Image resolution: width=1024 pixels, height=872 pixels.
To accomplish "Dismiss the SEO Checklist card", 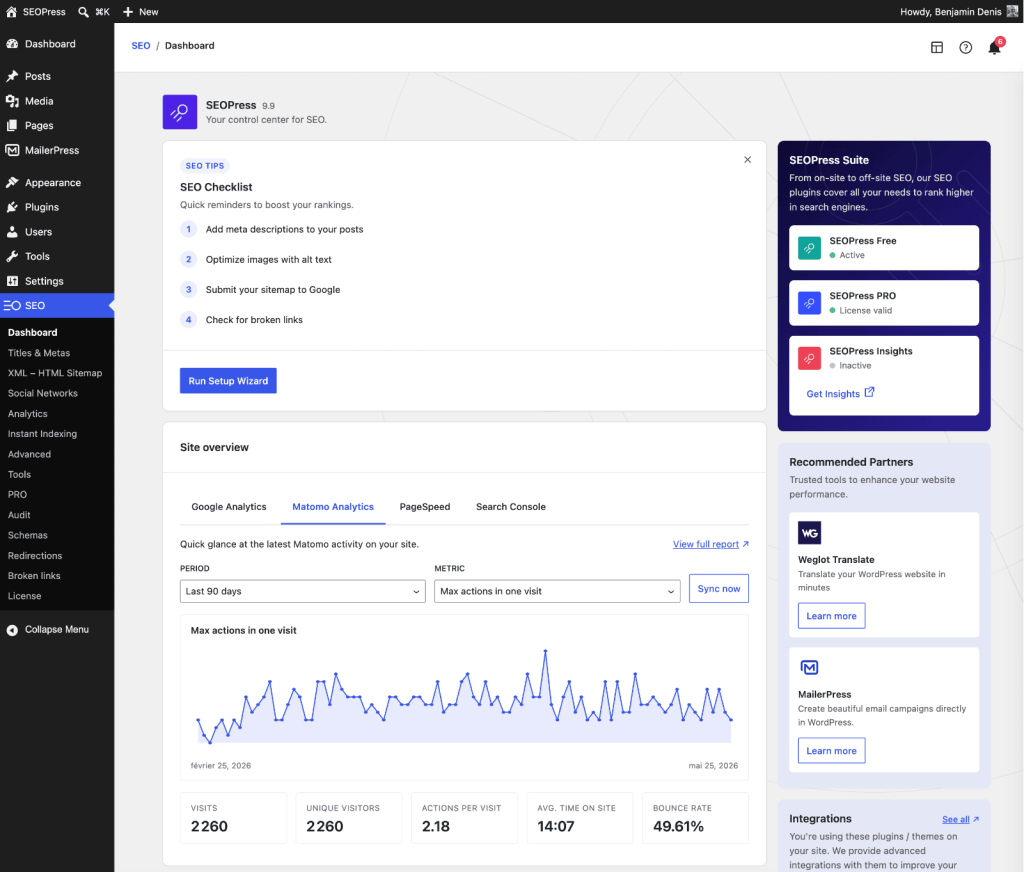I will click(747, 159).
